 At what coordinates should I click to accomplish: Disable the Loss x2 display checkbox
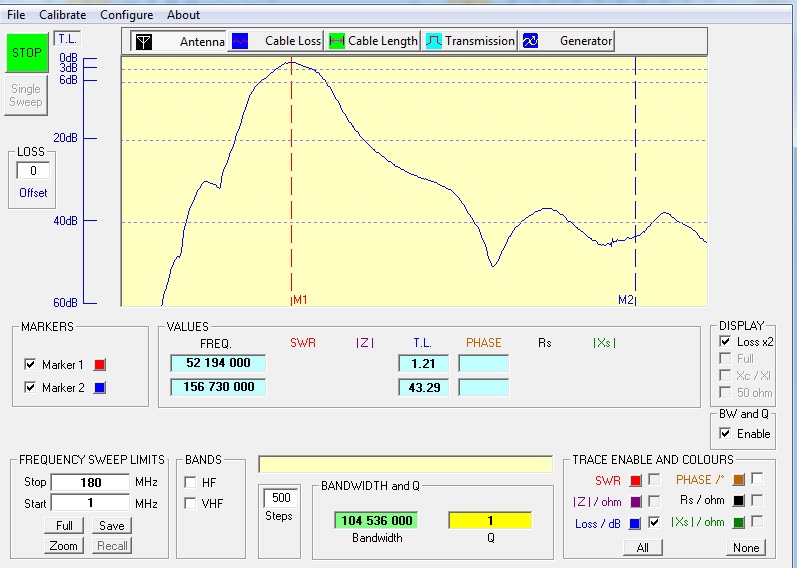[724, 342]
